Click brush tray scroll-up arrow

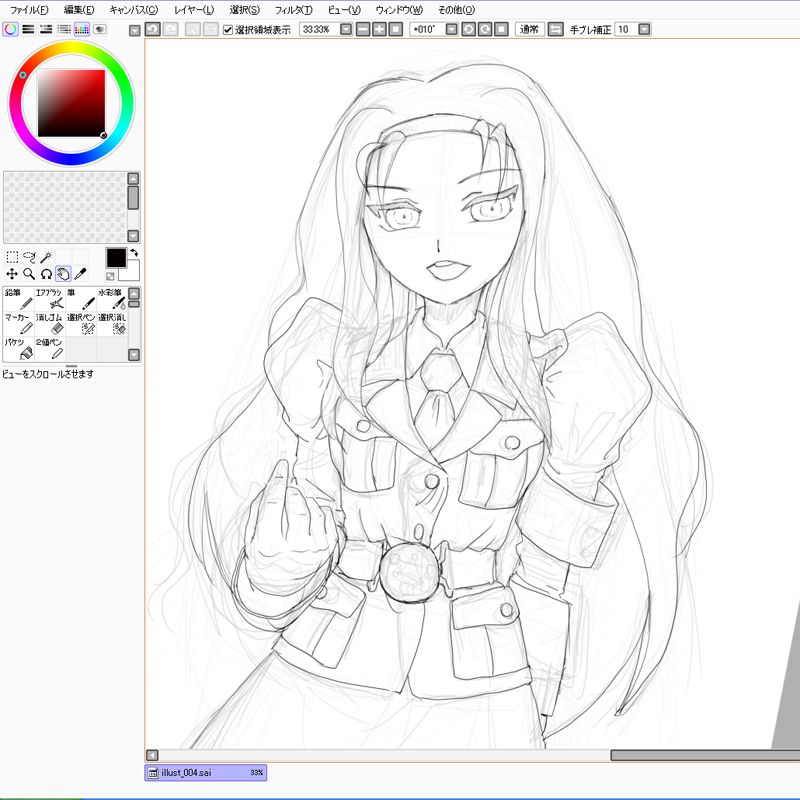134,293
